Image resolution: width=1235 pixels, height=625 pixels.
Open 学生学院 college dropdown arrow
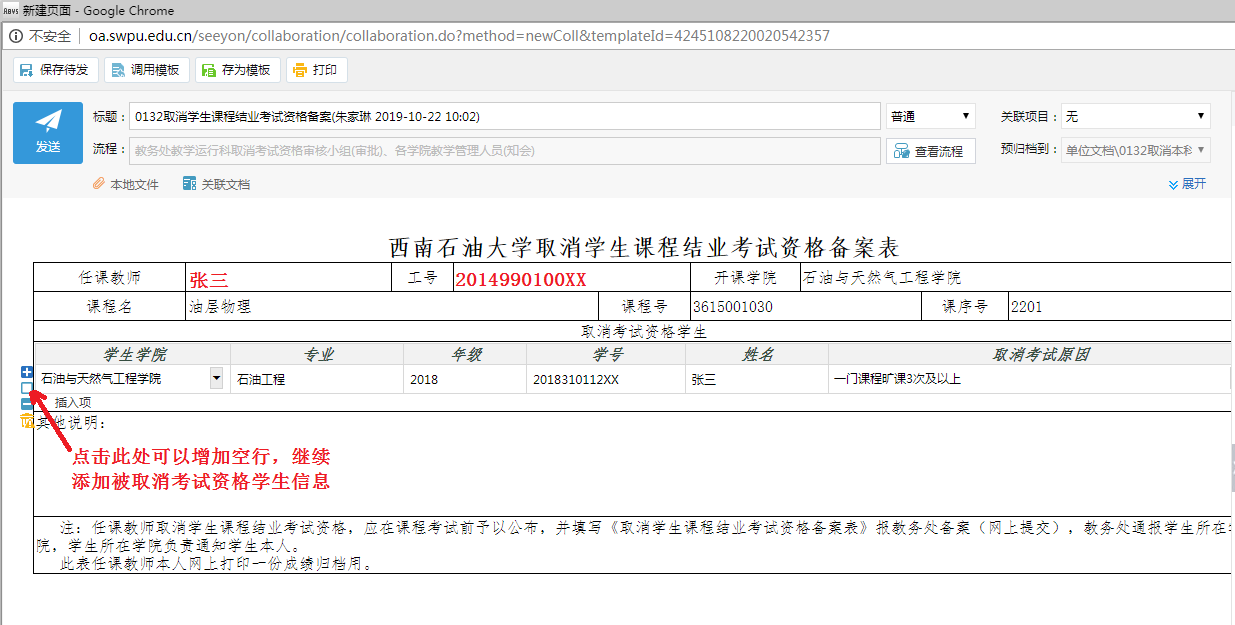tap(217, 379)
